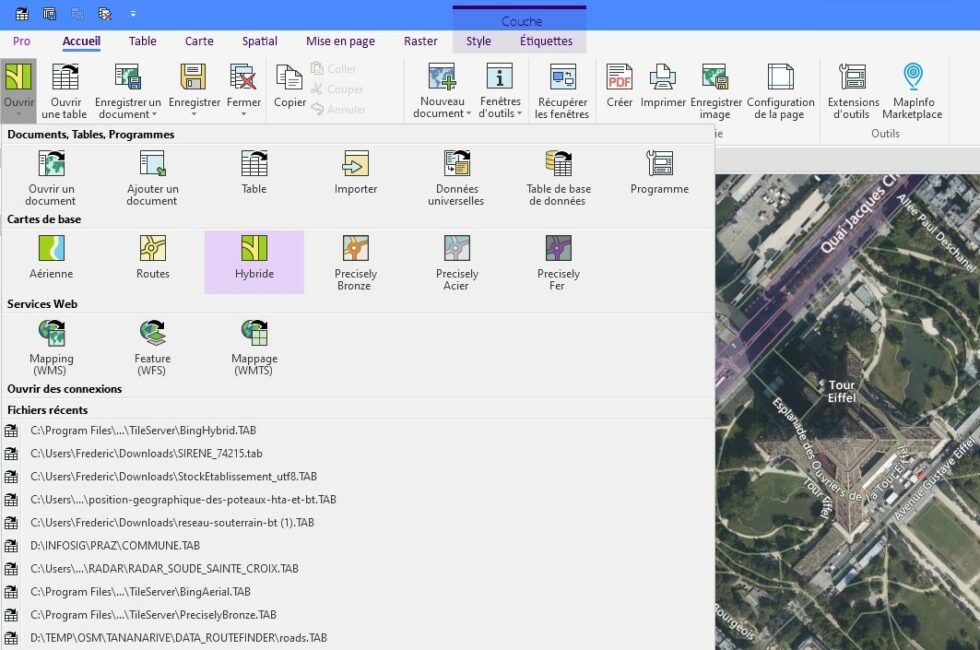
Task: Select the Aérienne base map
Action: pyautogui.click(x=50, y=260)
